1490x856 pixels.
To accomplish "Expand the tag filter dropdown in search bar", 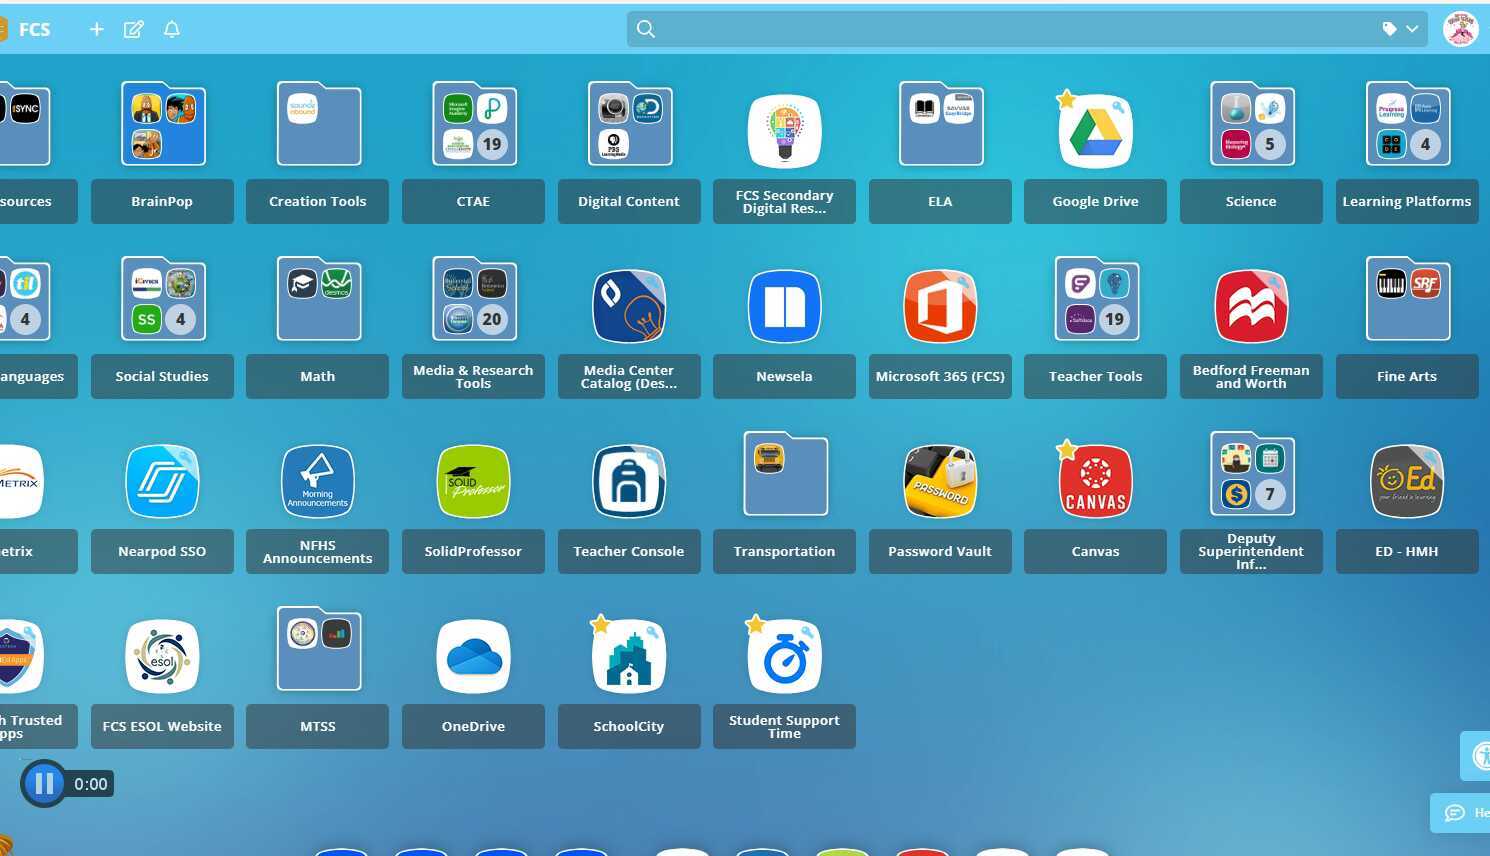I will 1401,29.
